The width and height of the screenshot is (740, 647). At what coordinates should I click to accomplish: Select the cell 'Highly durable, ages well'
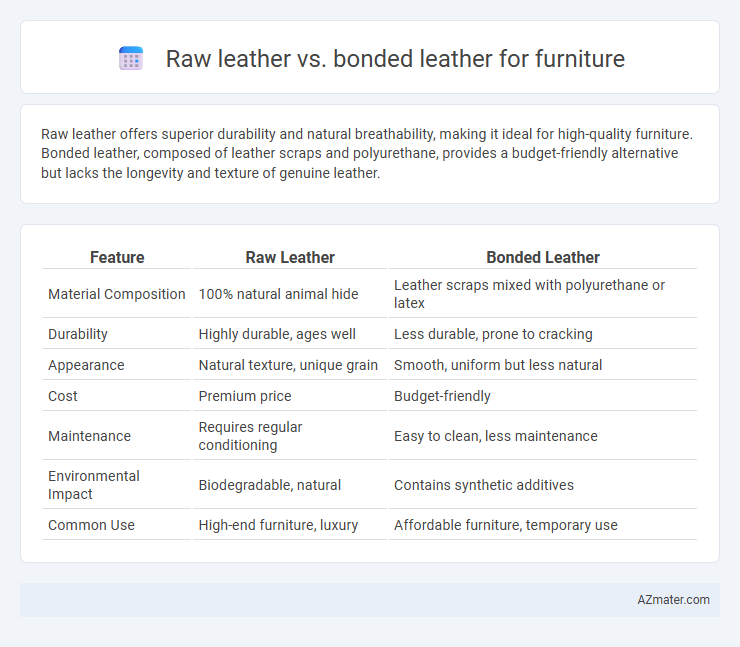tap(277, 334)
